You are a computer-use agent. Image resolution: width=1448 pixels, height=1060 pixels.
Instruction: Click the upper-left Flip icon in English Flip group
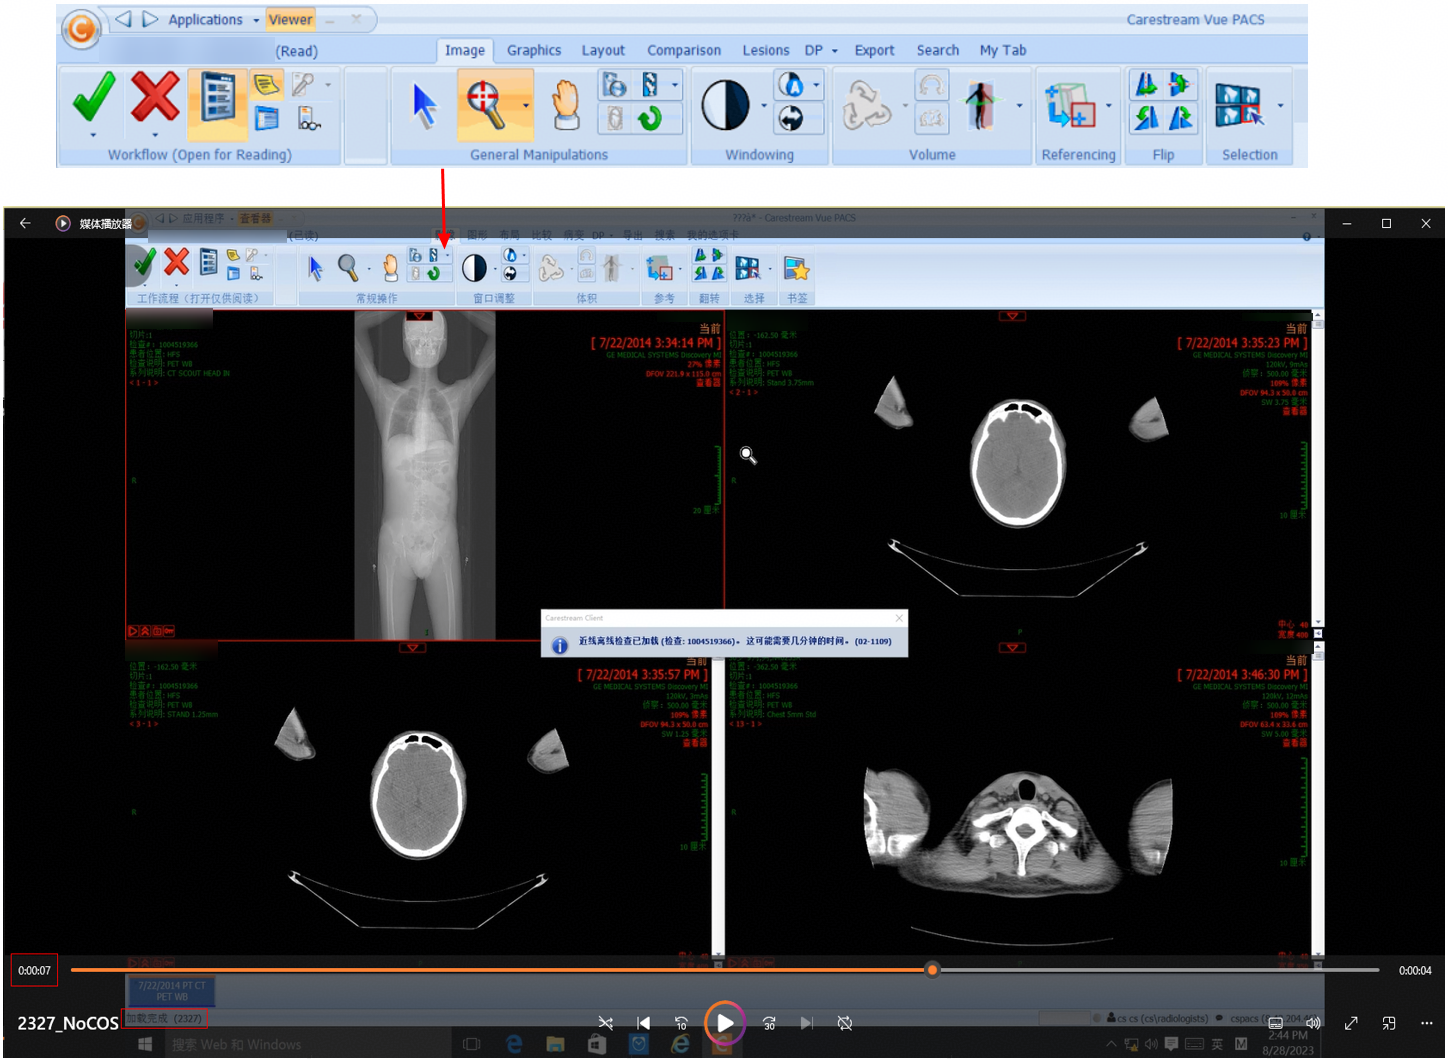pyautogui.click(x=1146, y=85)
